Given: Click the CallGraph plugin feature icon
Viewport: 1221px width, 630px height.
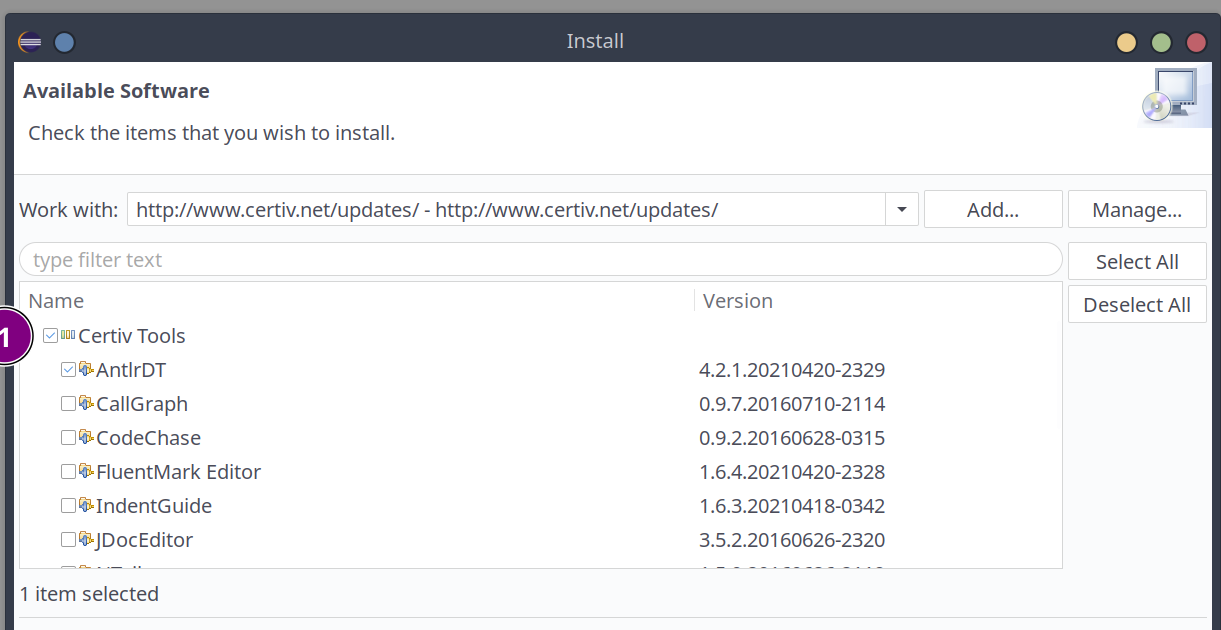Looking at the screenshot, I should [x=86, y=404].
